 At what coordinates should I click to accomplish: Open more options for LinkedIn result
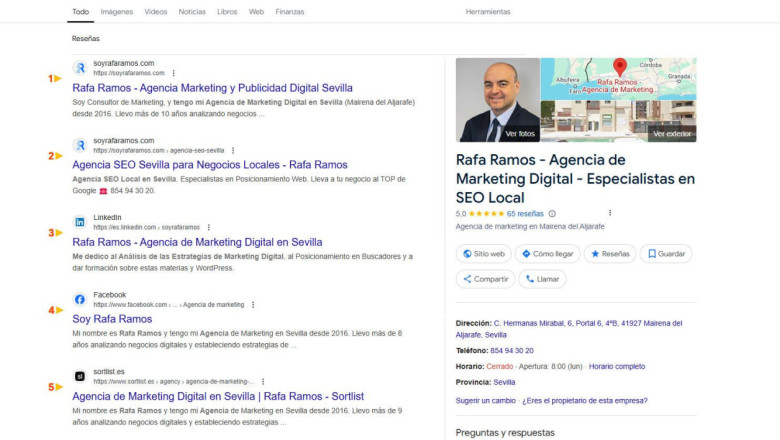tap(208, 227)
